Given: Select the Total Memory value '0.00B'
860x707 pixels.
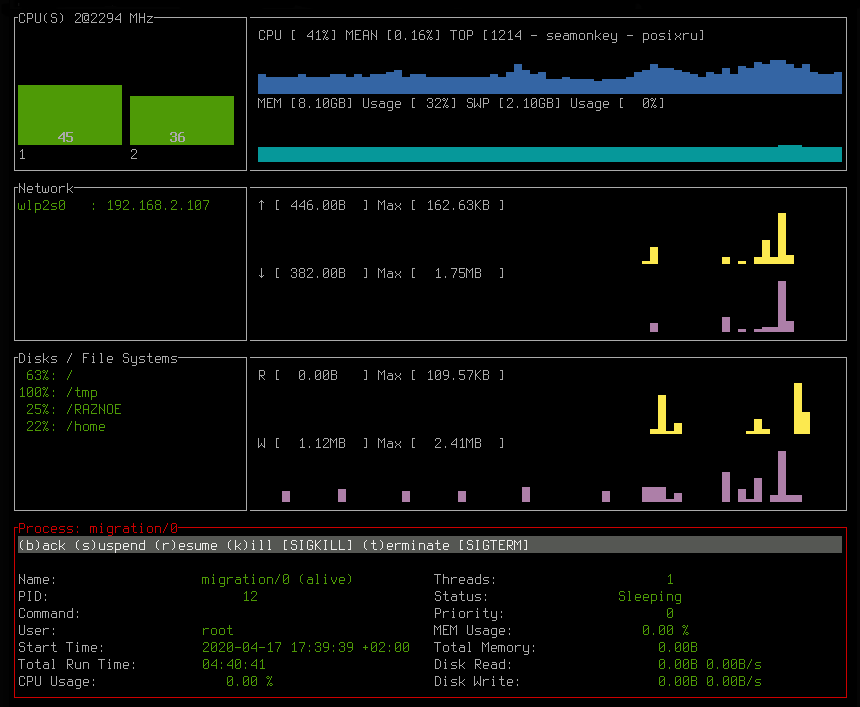Looking at the screenshot, I should click(677, 648).
